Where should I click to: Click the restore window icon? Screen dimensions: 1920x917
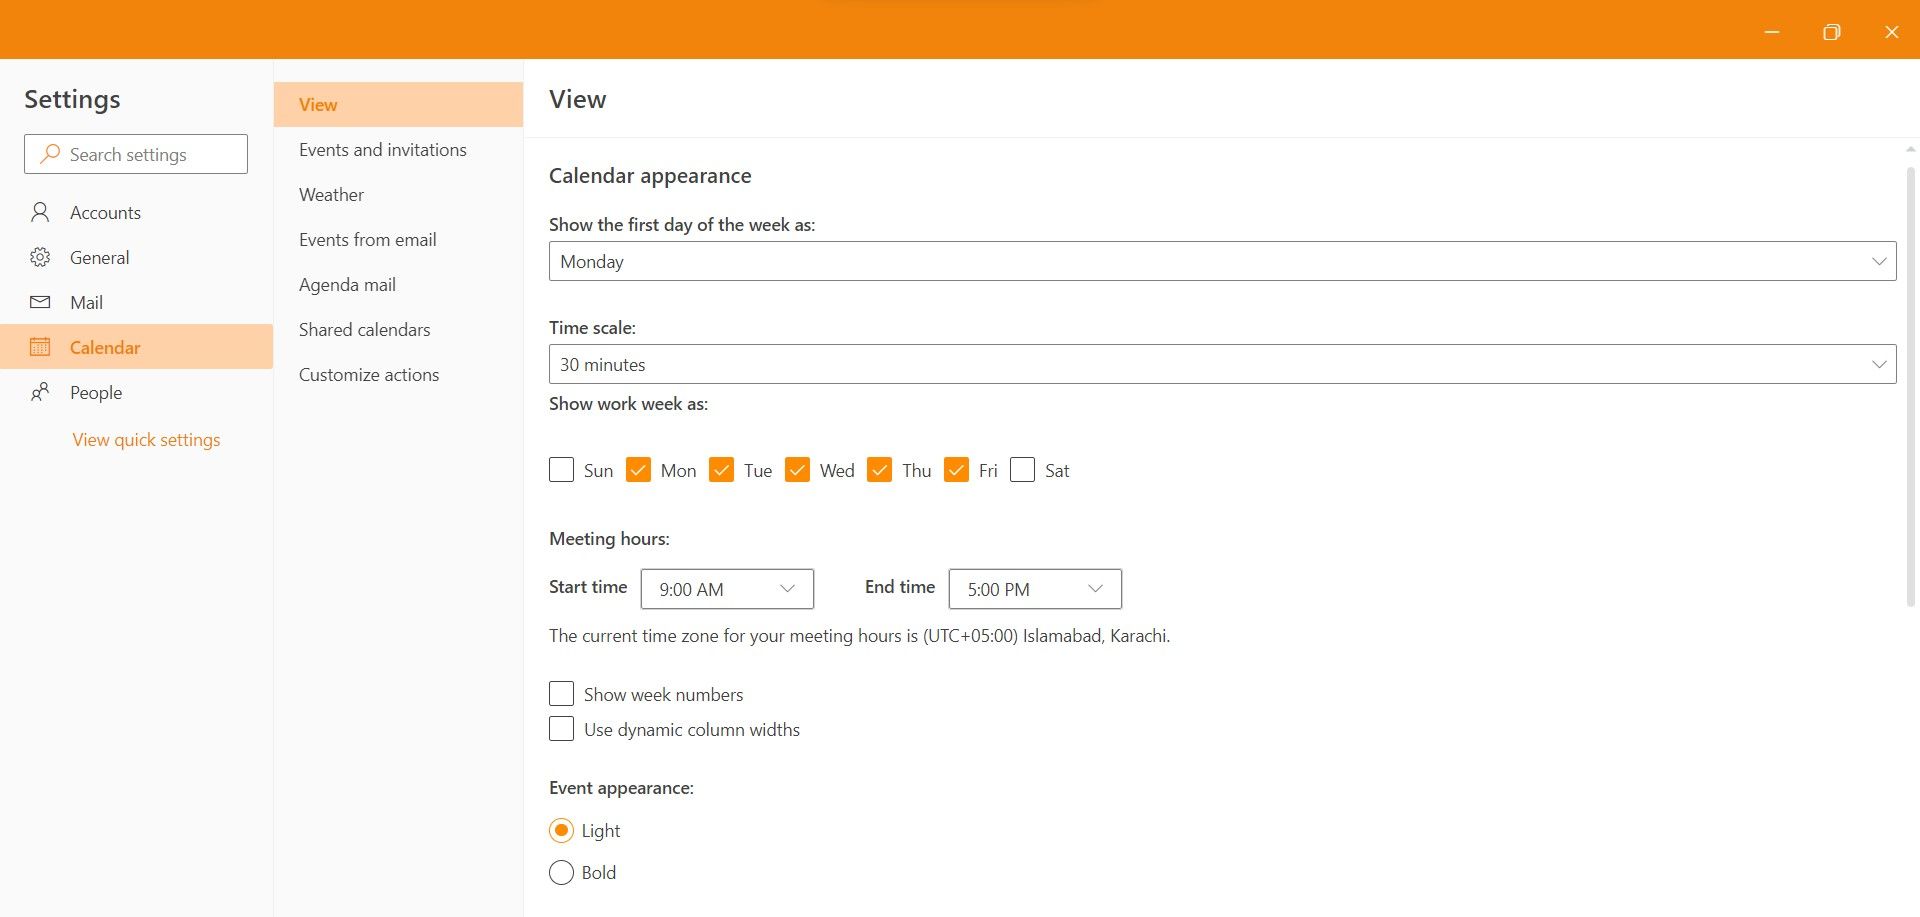click(1831, 32)
